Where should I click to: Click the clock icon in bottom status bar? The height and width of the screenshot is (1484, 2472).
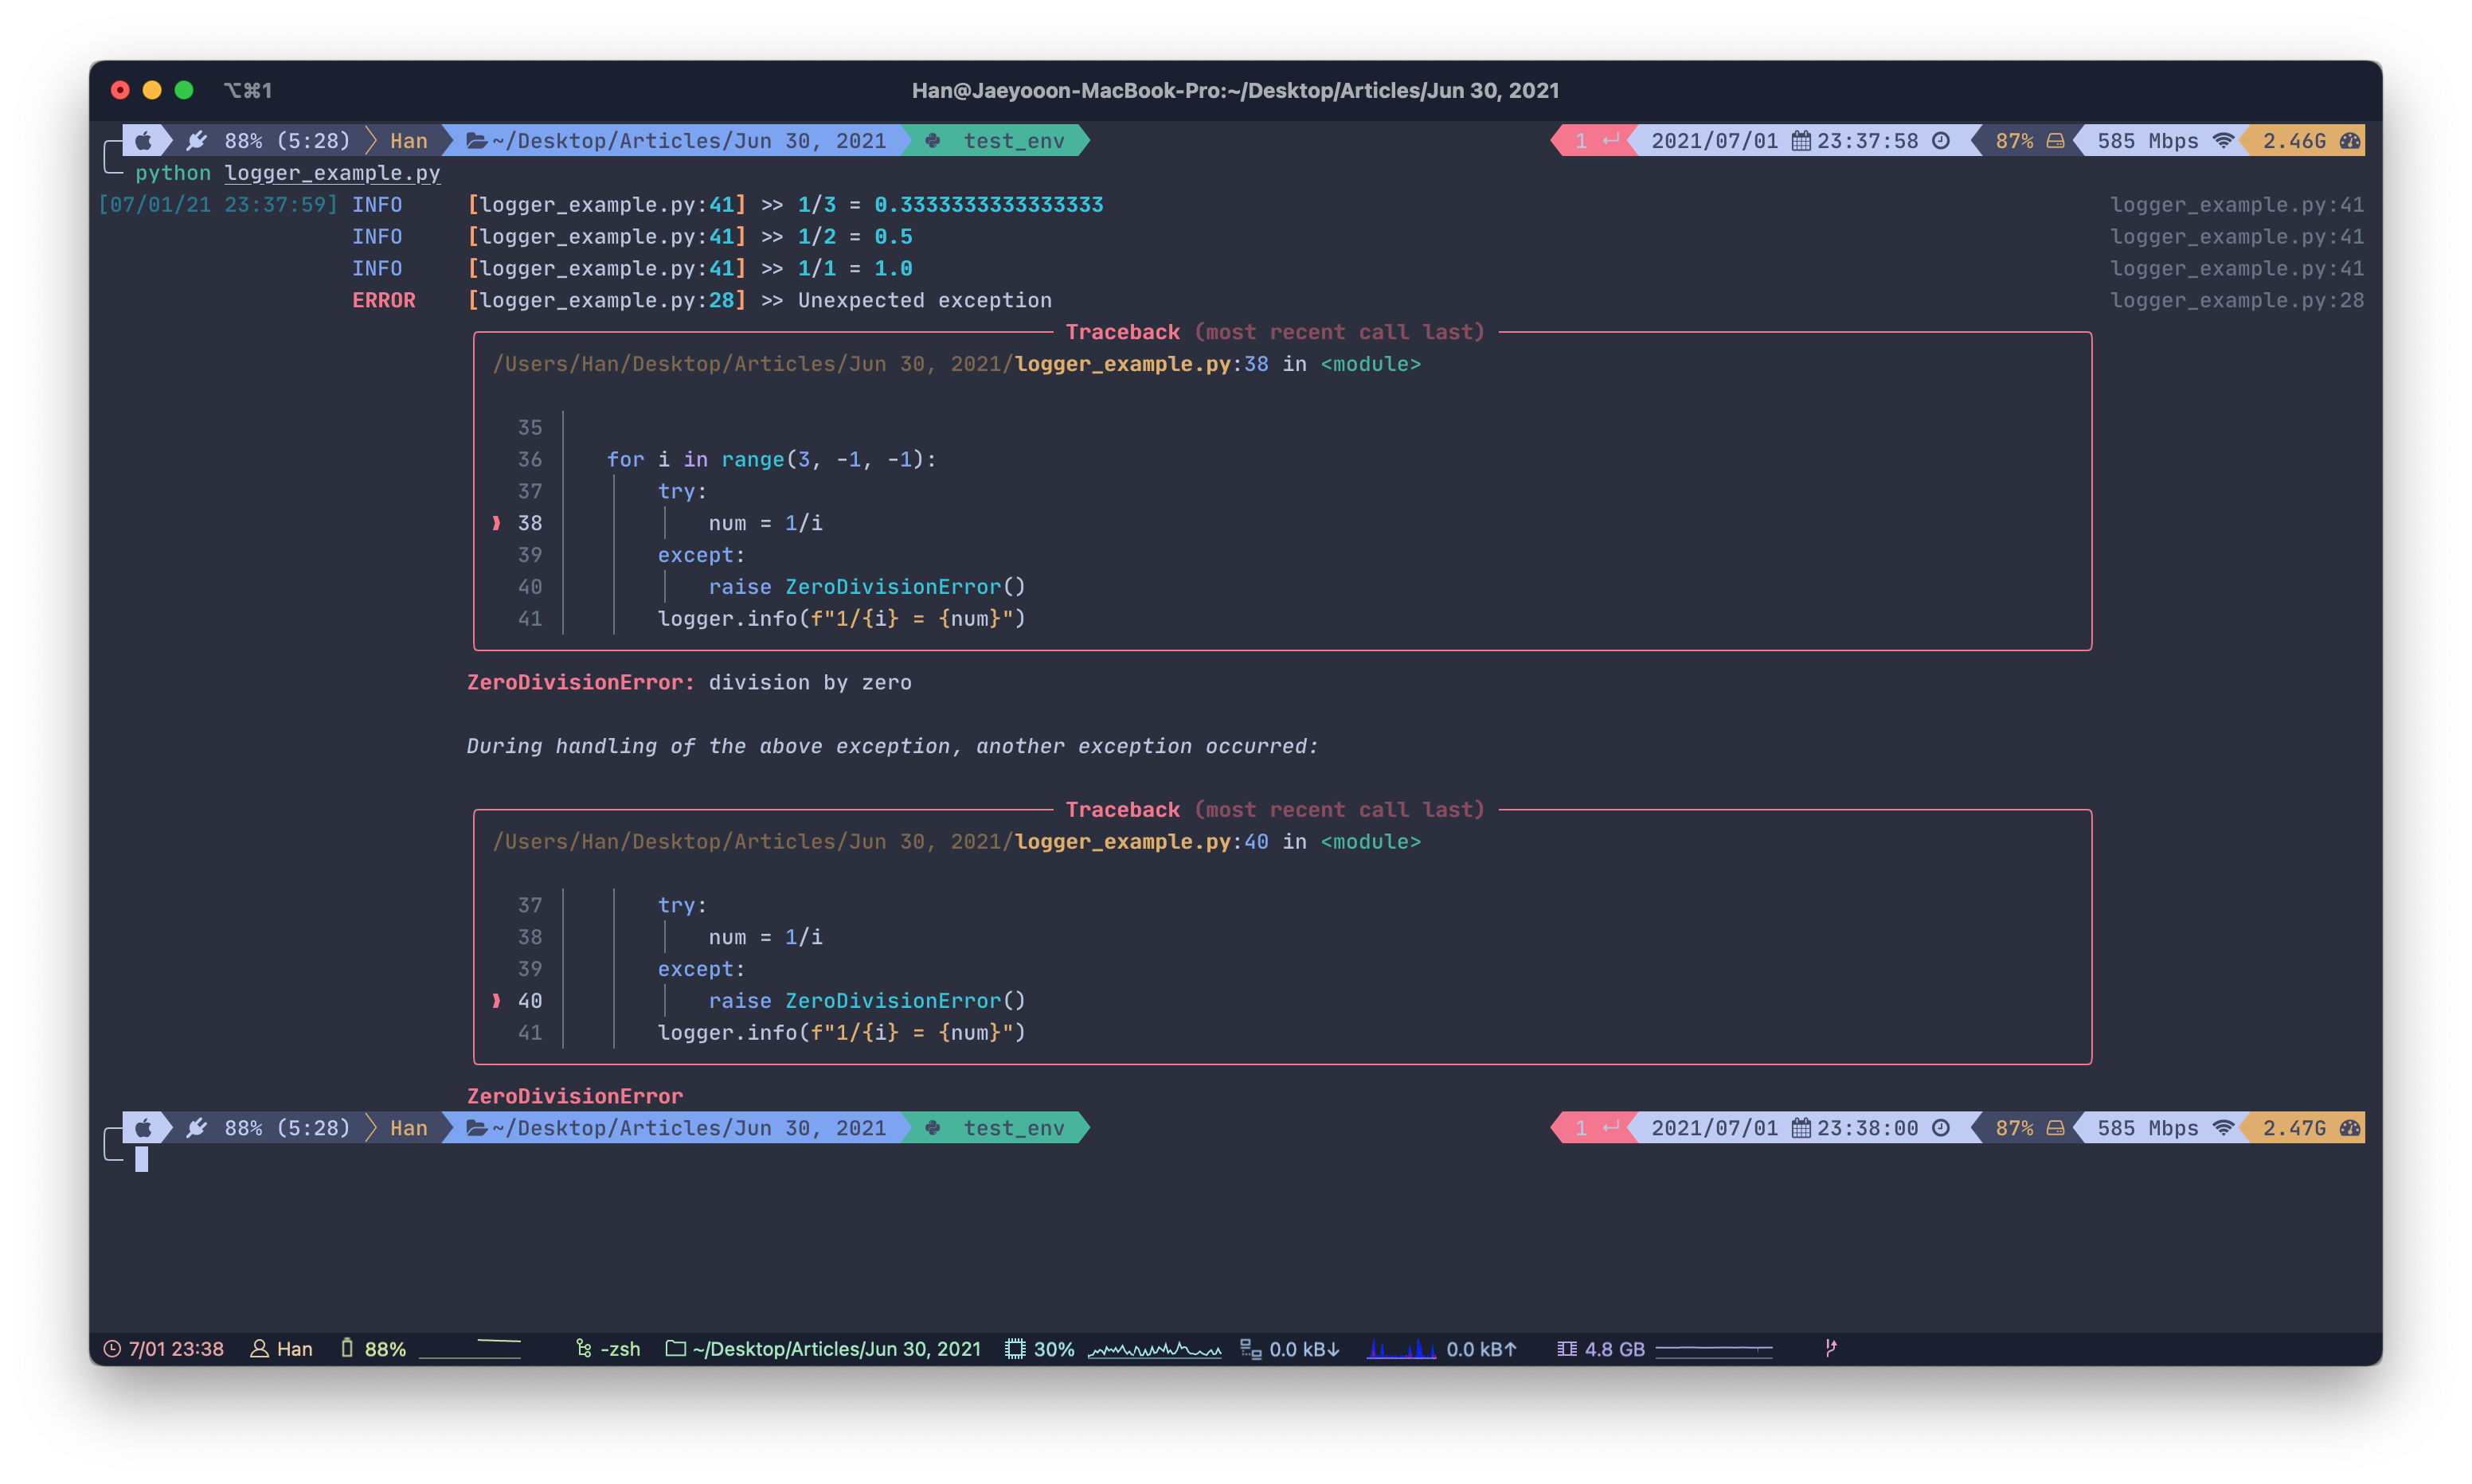tap(112, 1349)
